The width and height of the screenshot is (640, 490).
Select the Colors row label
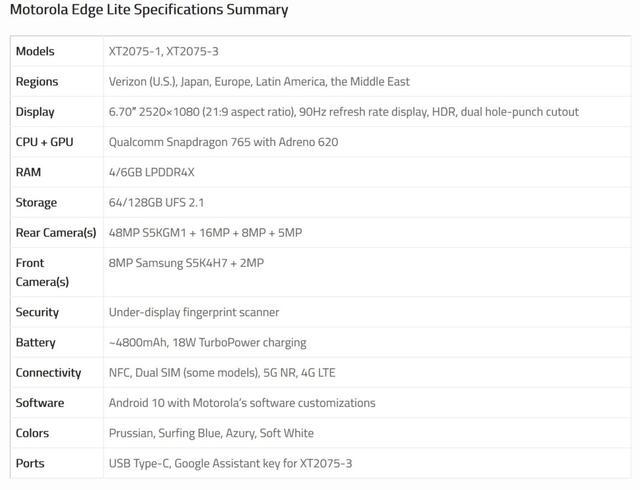(32, 433)
